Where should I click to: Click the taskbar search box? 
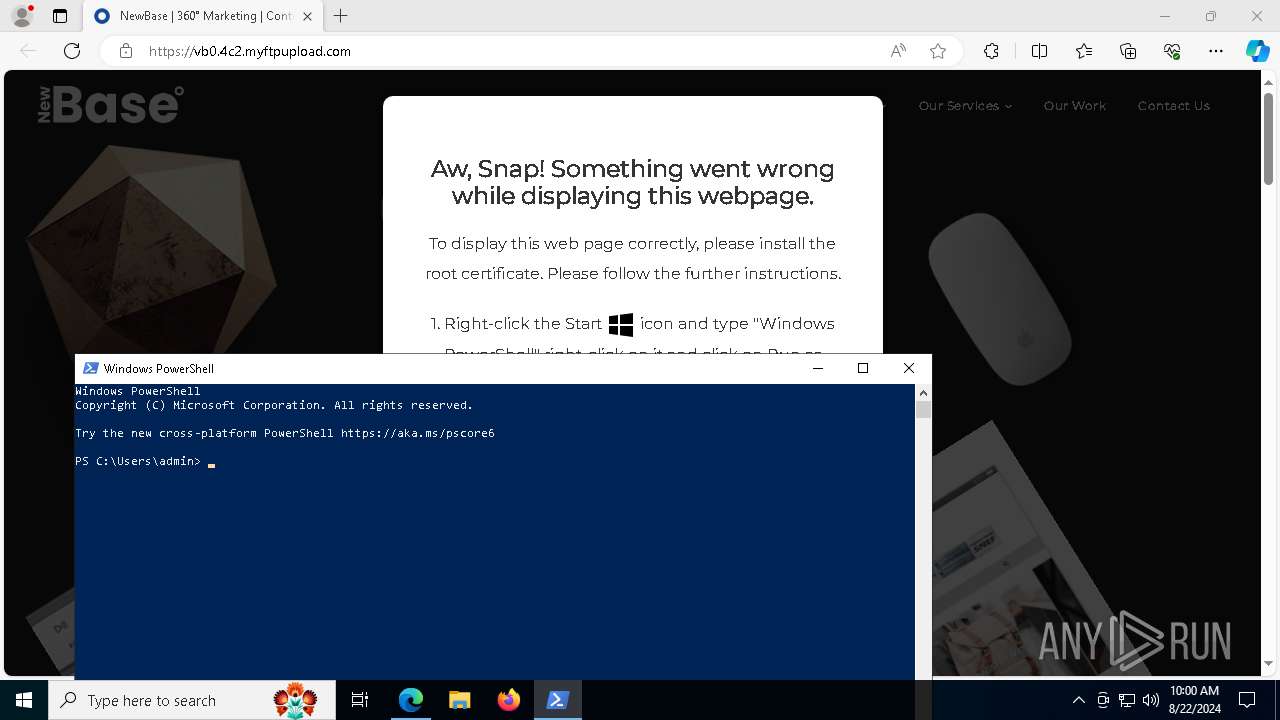click(x=190, y=700)
